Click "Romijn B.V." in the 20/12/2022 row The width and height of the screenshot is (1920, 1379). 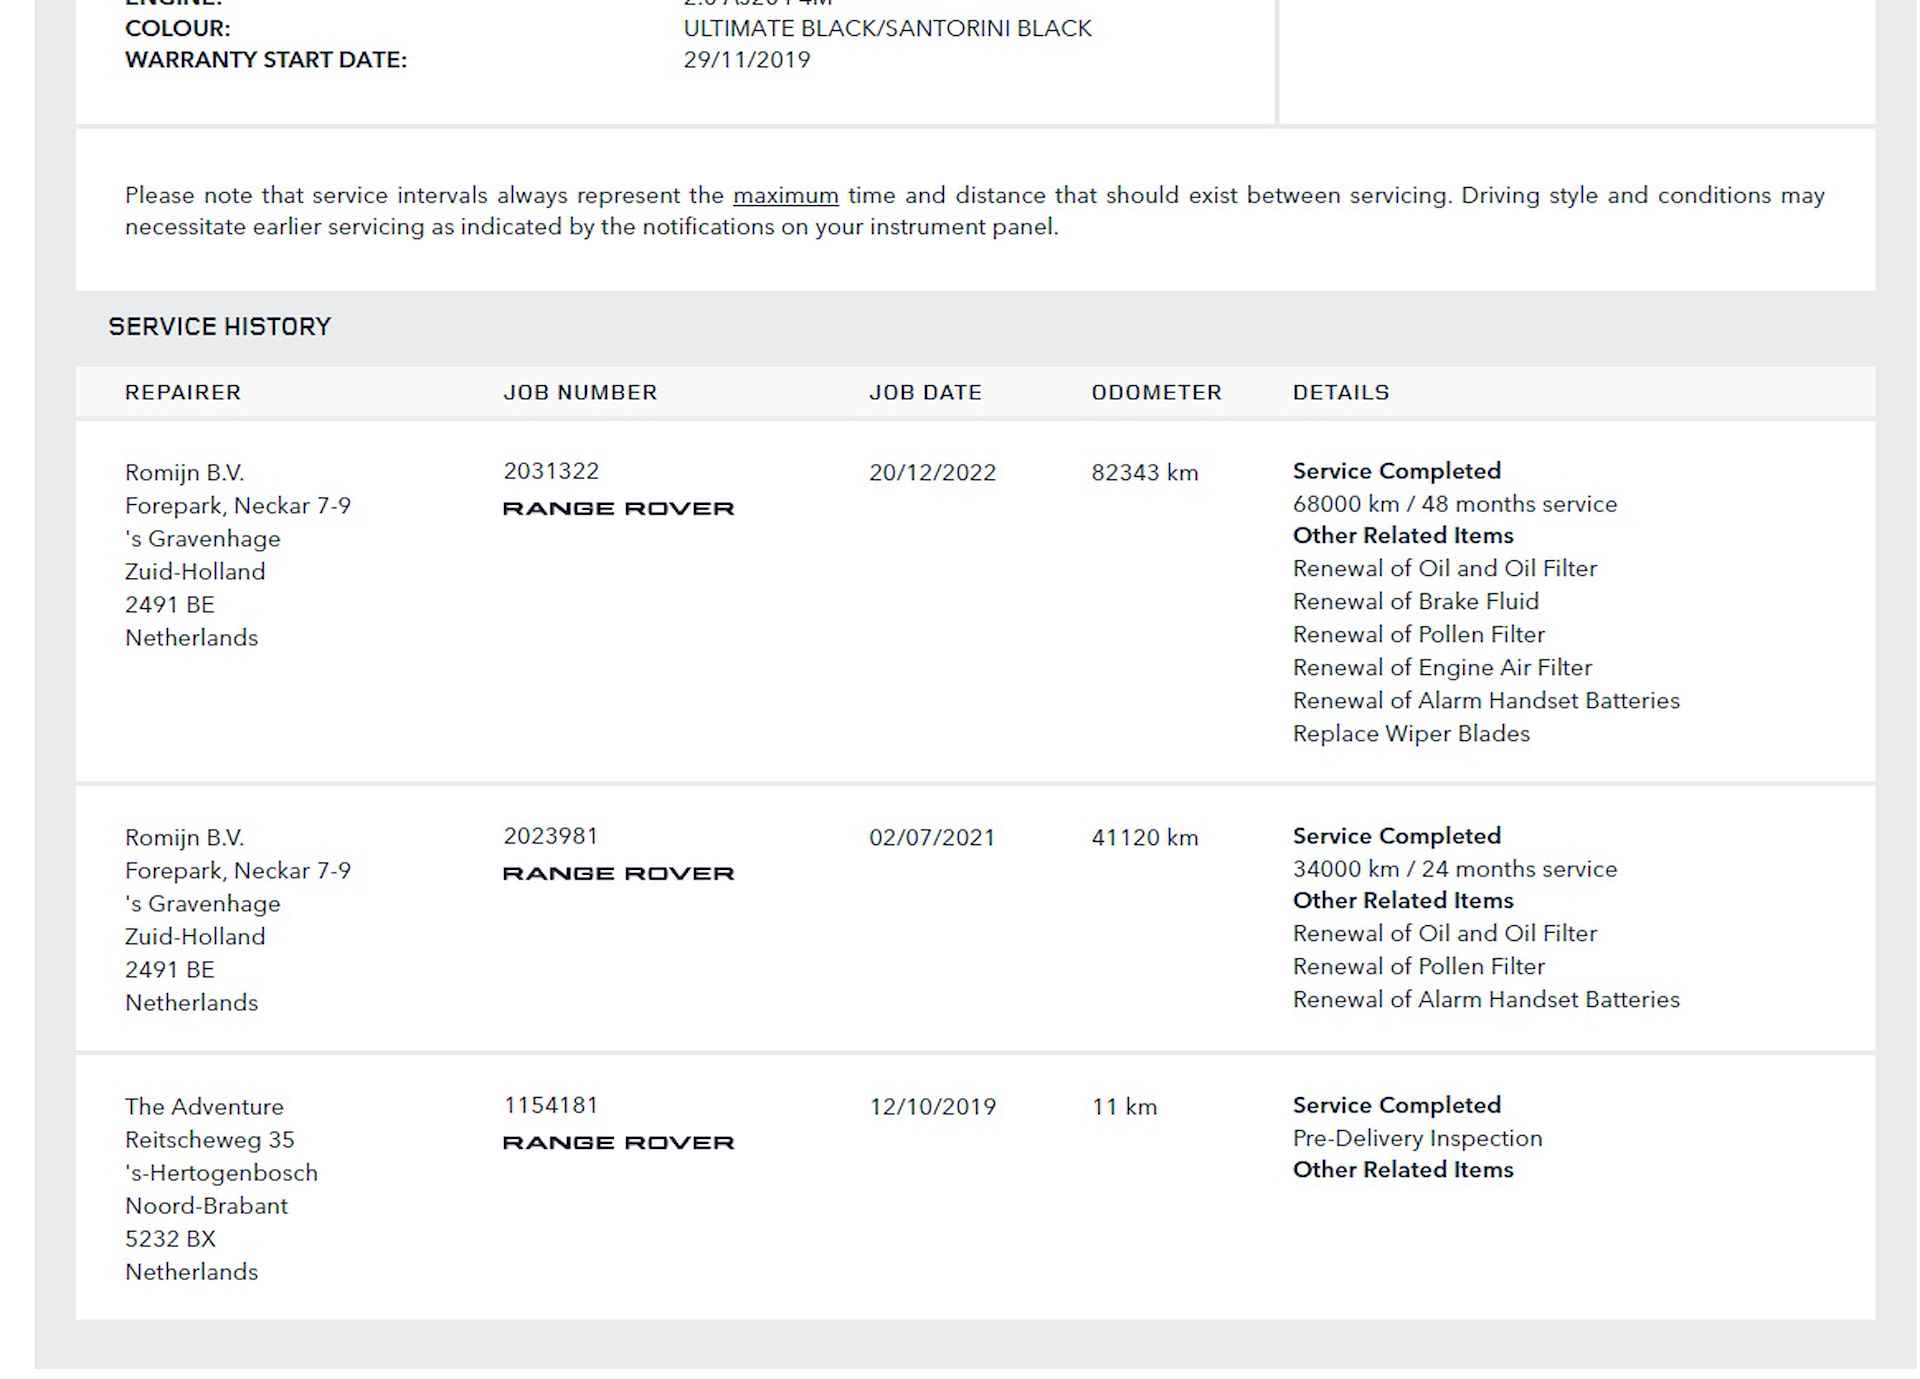coord(185,473)
